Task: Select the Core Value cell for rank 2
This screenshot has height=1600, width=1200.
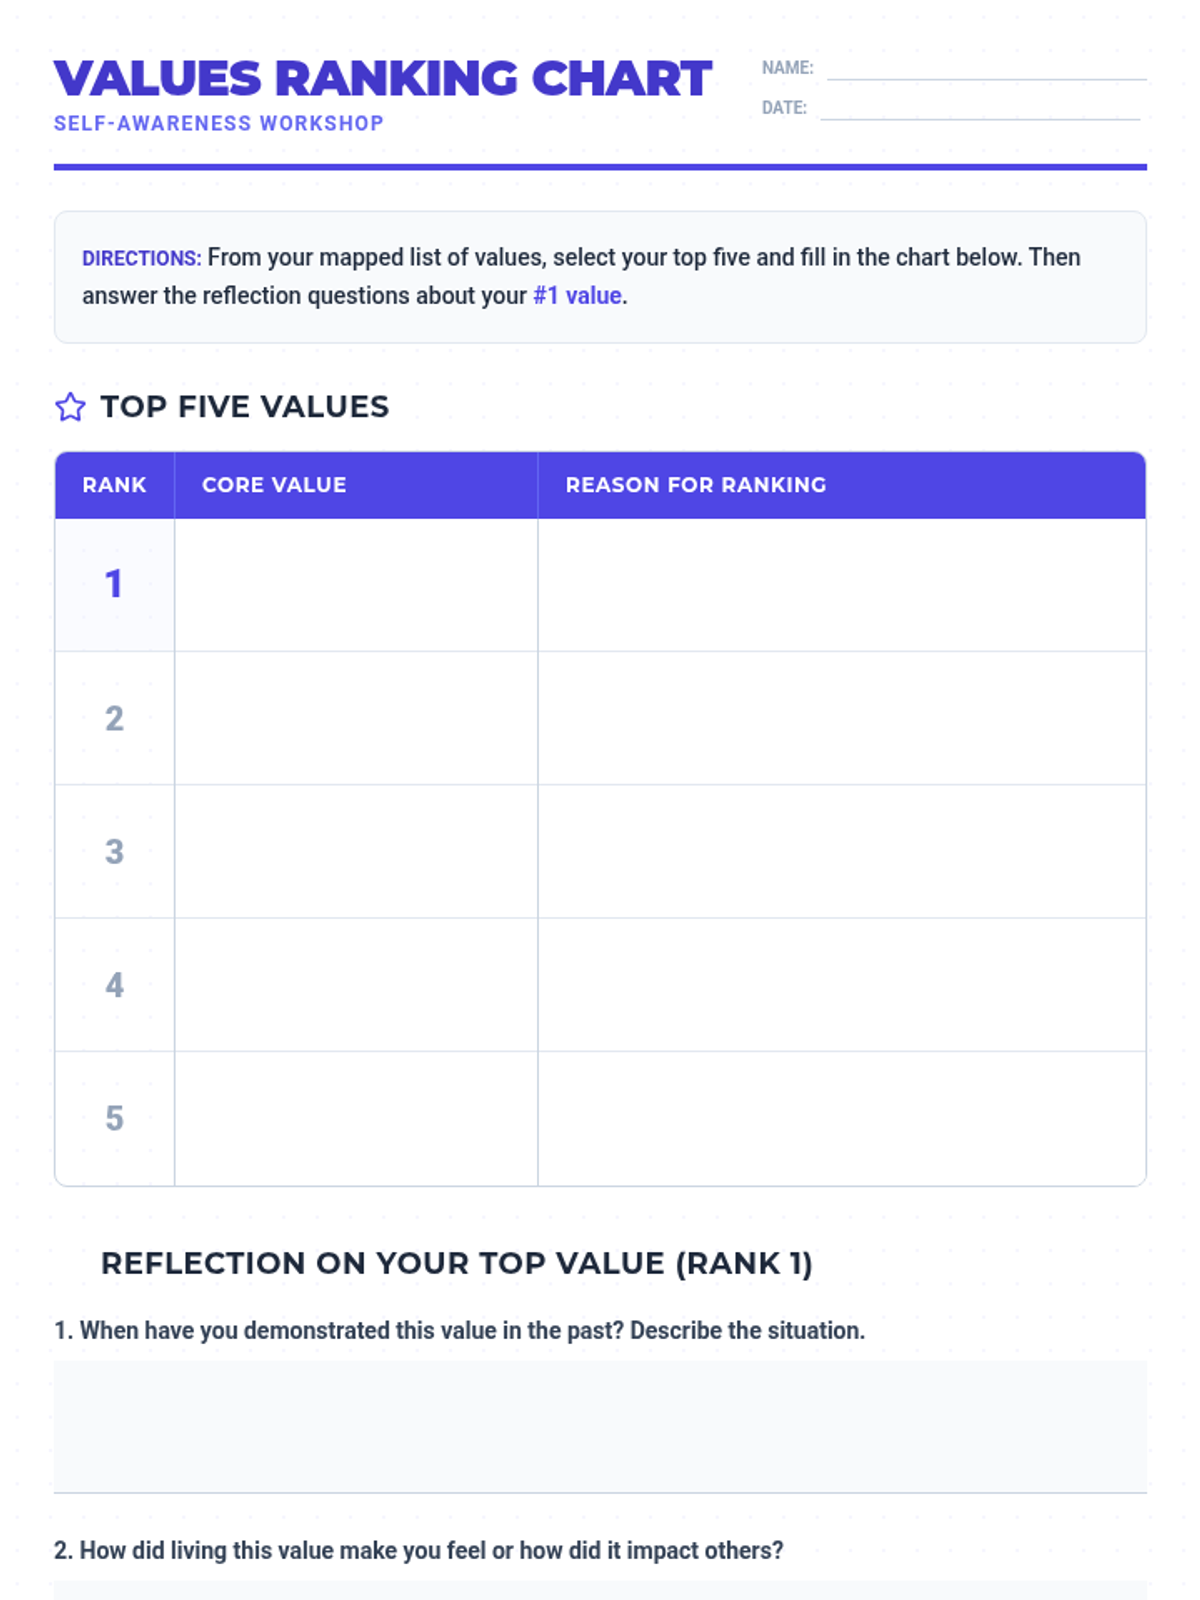Action: tap(356, 718)
